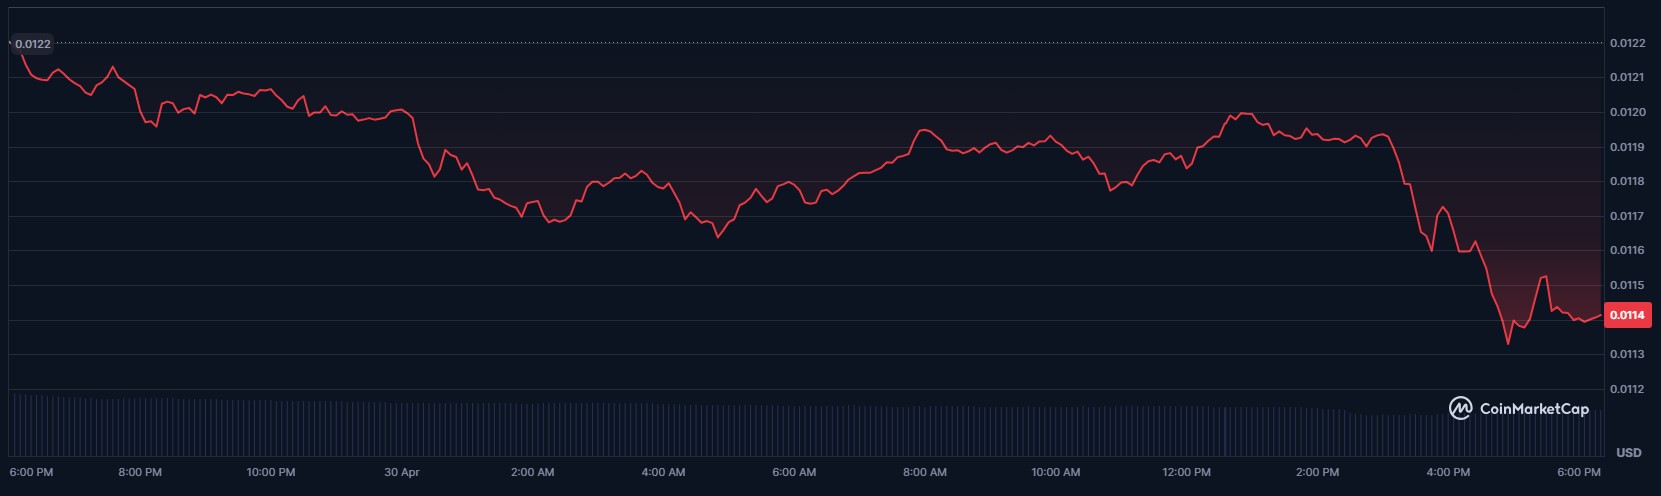Click the 0.0117 y-axis label

coord(1627,216)
